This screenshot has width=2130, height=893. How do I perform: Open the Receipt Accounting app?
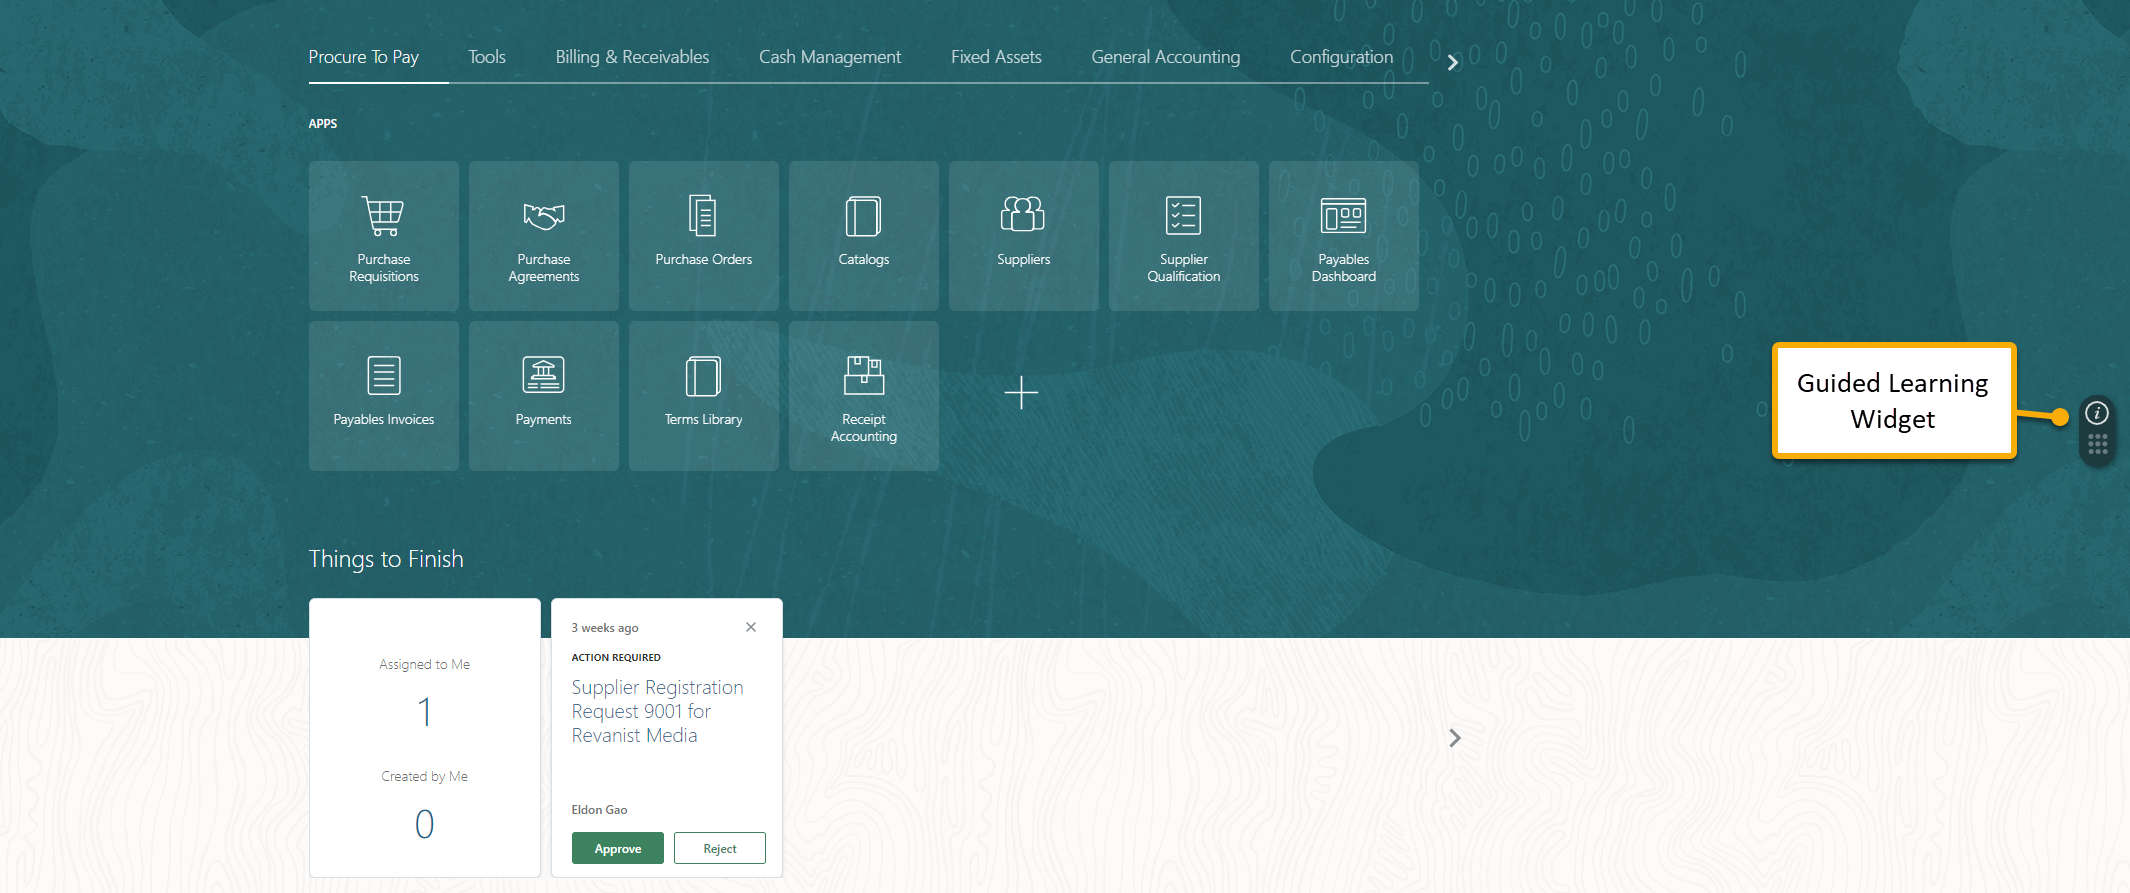(x=863, y=396)
